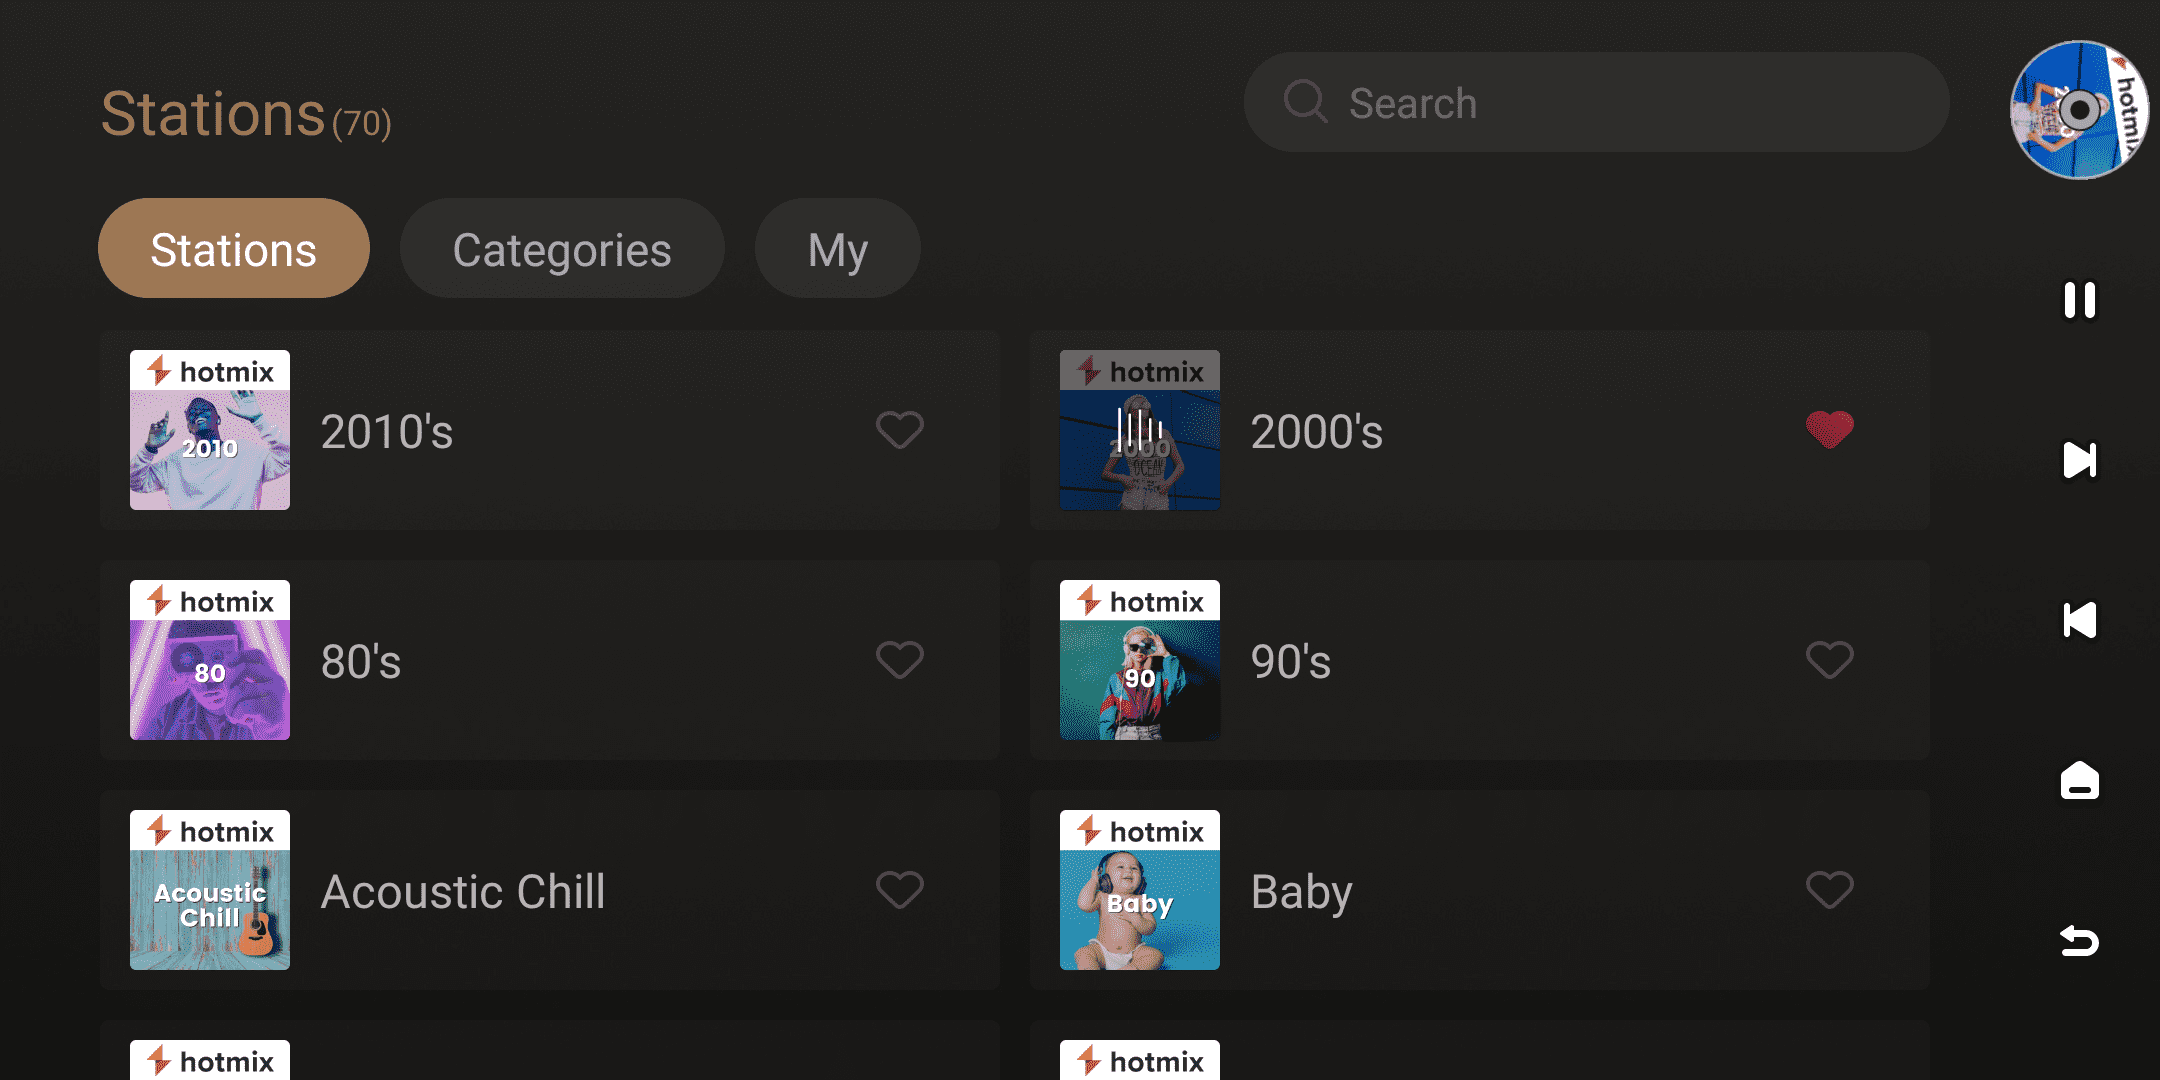Favorite the Acoustic Chill station
Image resolution: width=2160 pixels, height=1080 pixels.
click(x=899, y=890)
